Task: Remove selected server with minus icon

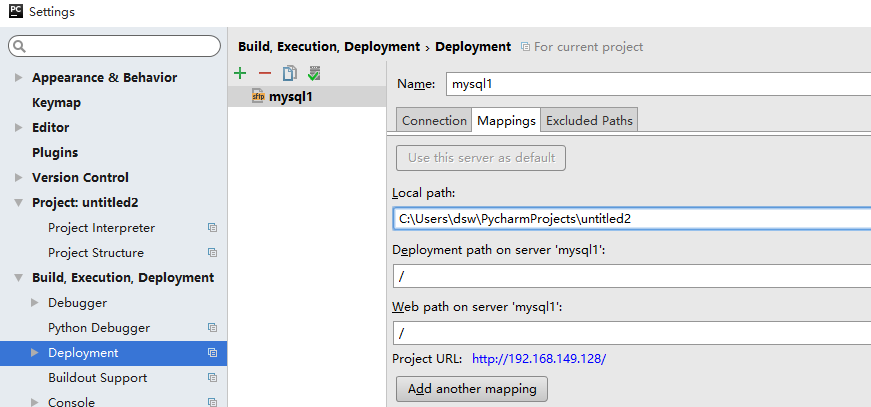Action: (x=265, y=73)
